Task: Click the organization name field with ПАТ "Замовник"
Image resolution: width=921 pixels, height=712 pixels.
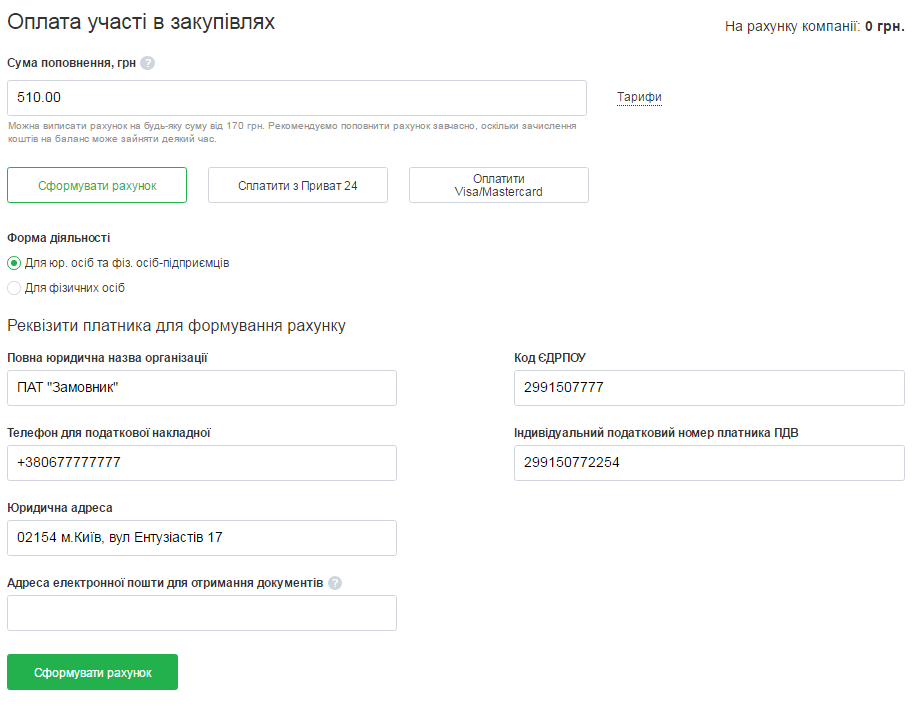Action: [x=201, y=388]
